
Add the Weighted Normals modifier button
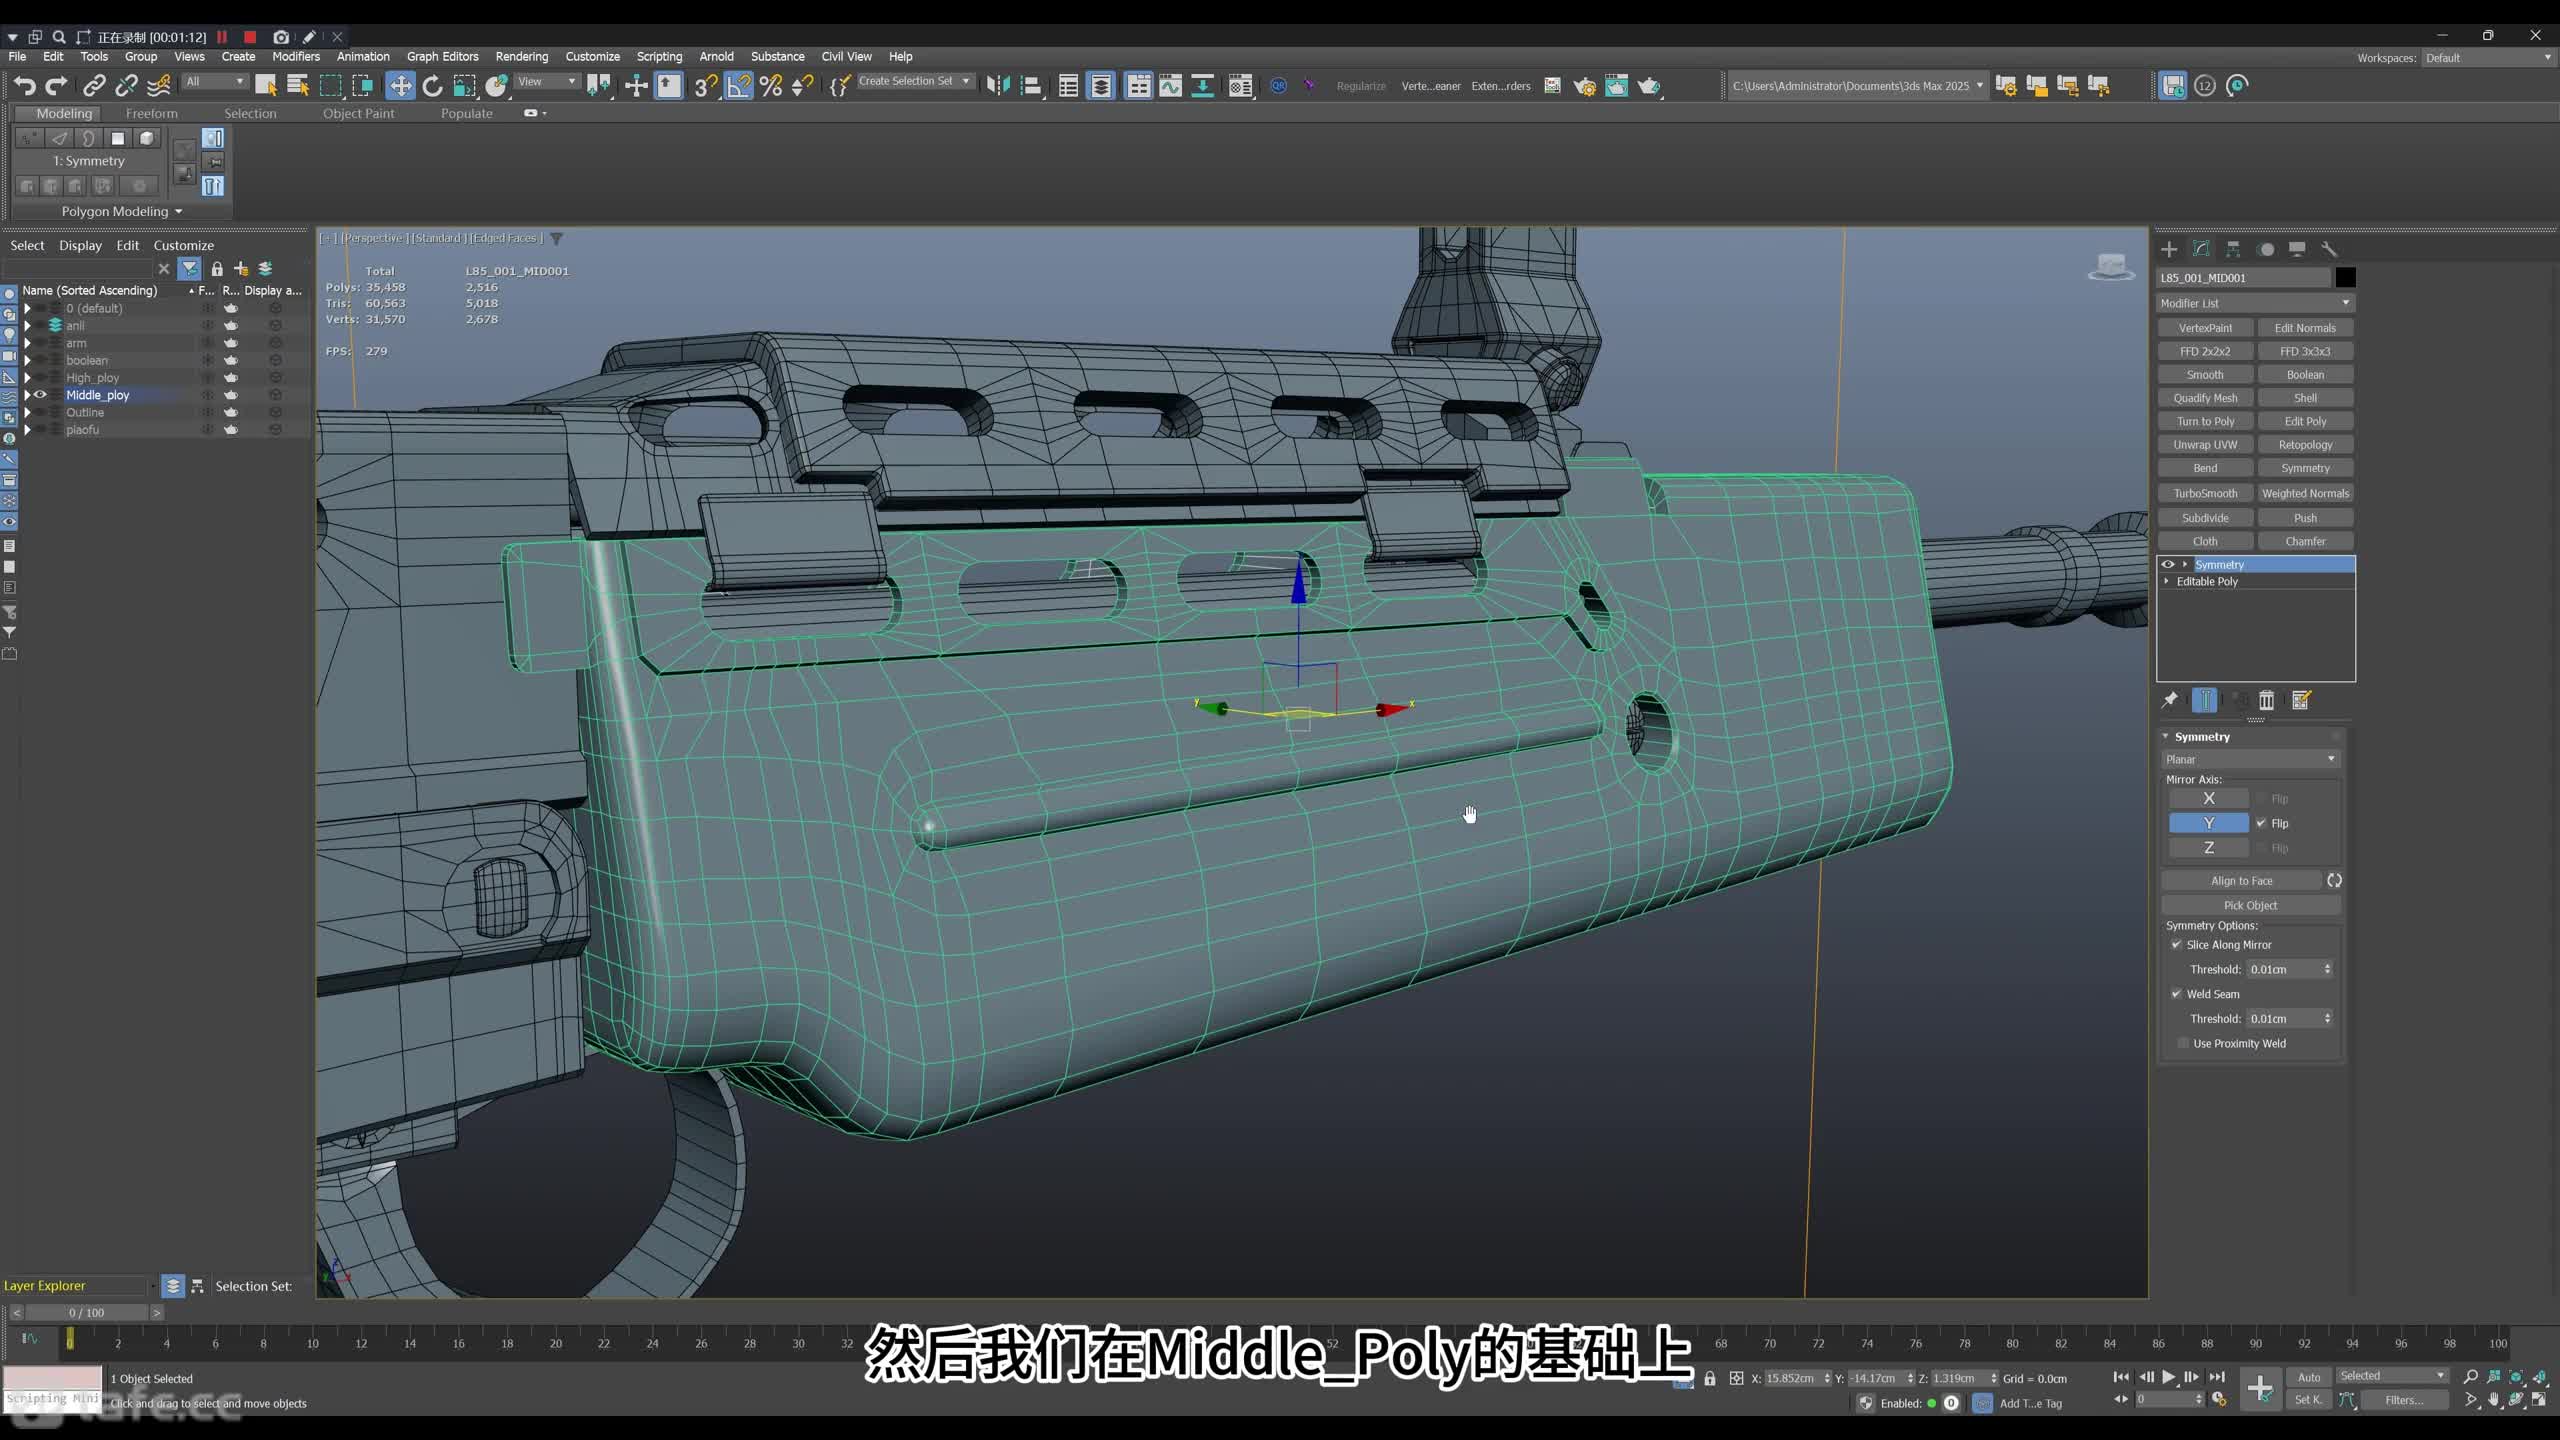(x=2305, y=493)
